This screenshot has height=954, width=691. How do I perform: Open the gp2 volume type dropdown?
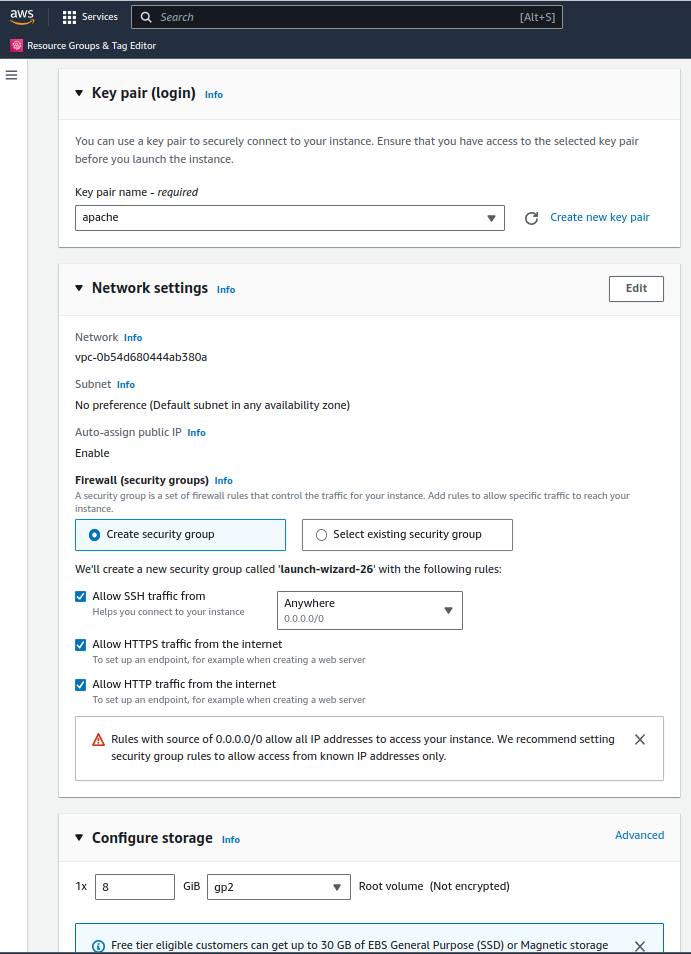pos(279,887)
